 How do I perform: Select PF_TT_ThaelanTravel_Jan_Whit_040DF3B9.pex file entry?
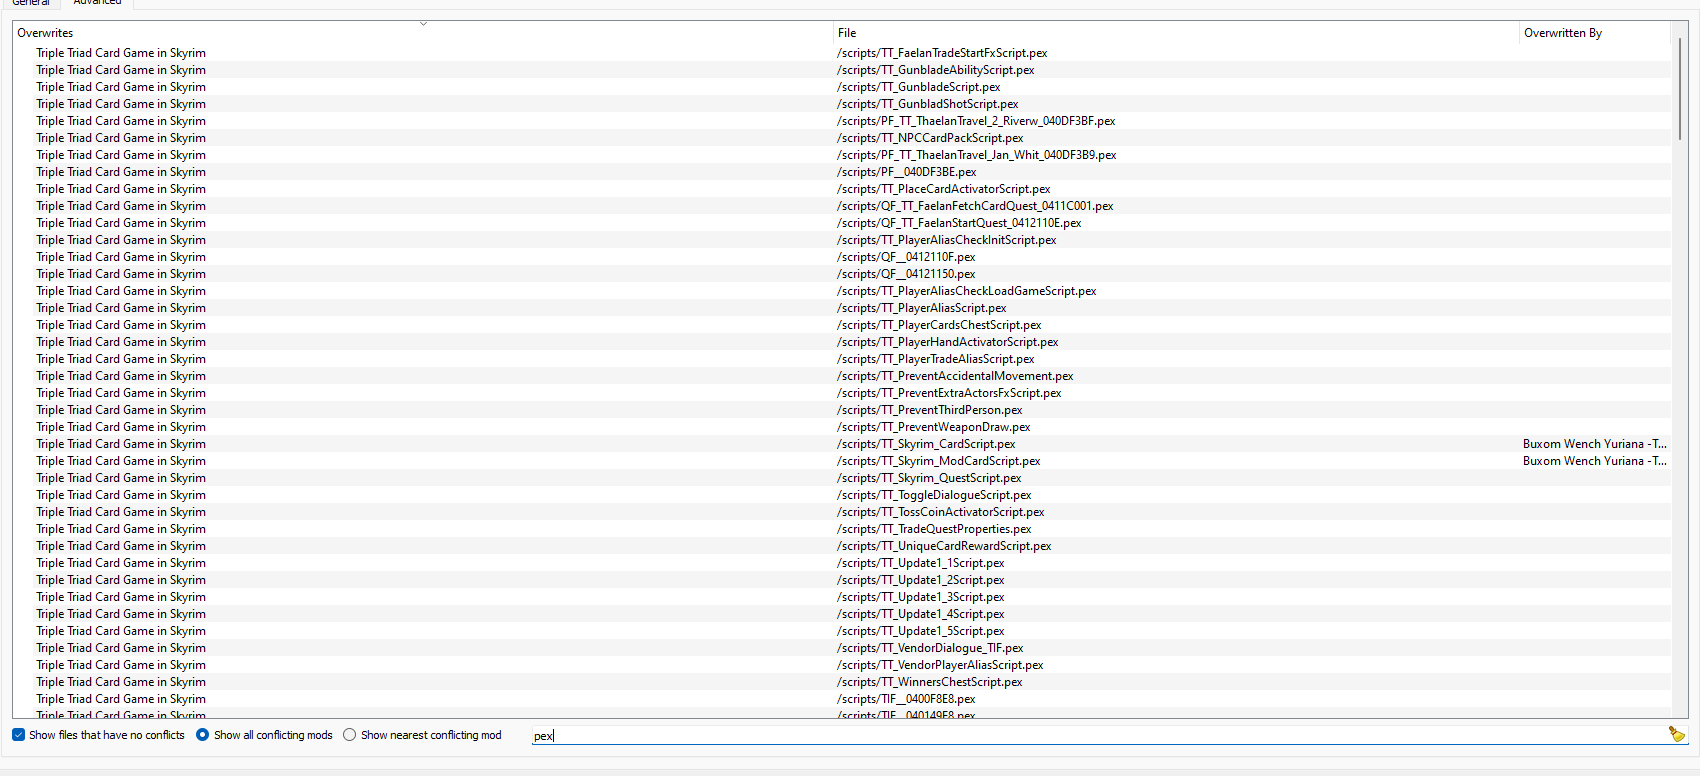(977, 155)
